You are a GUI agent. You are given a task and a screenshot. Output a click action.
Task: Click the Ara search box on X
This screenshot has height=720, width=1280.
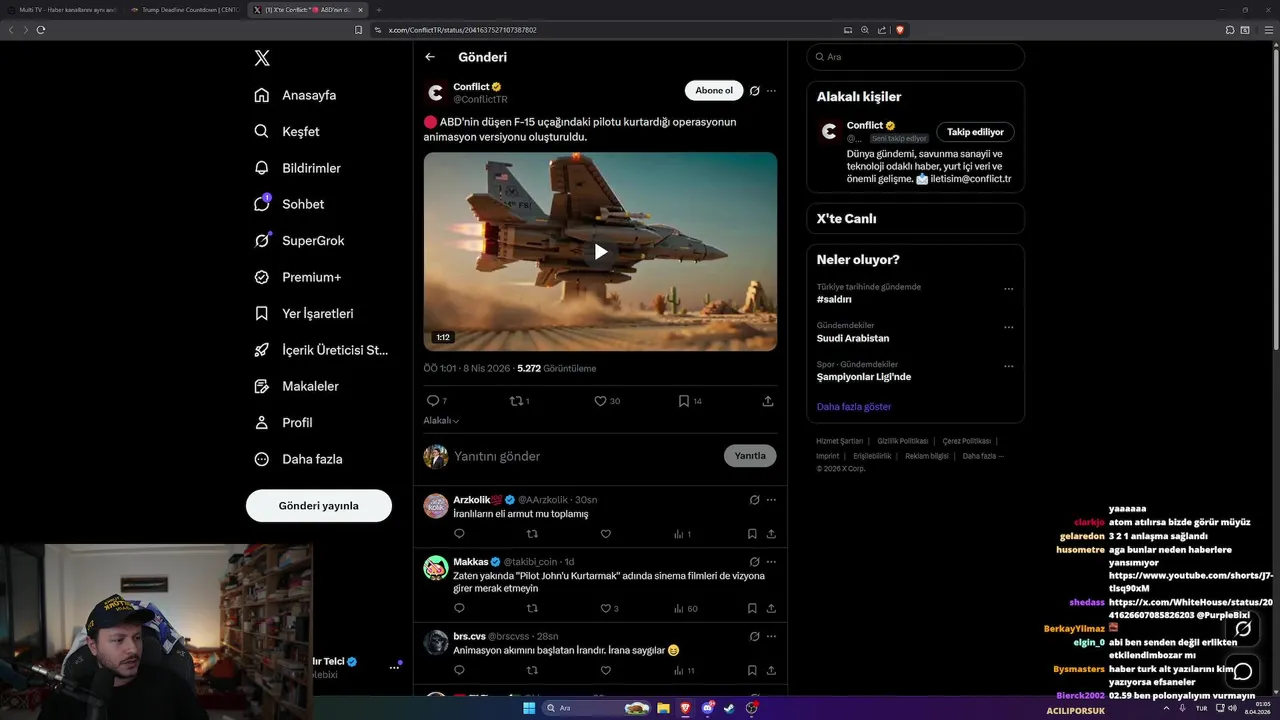pos(916,57)
